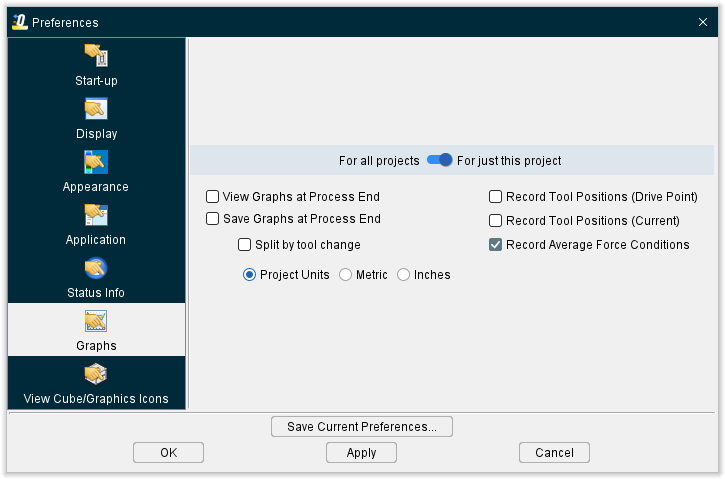Toggle the all projects / this project switch
The width and height of the screenshot is (725, 479).
click(439, 160)
